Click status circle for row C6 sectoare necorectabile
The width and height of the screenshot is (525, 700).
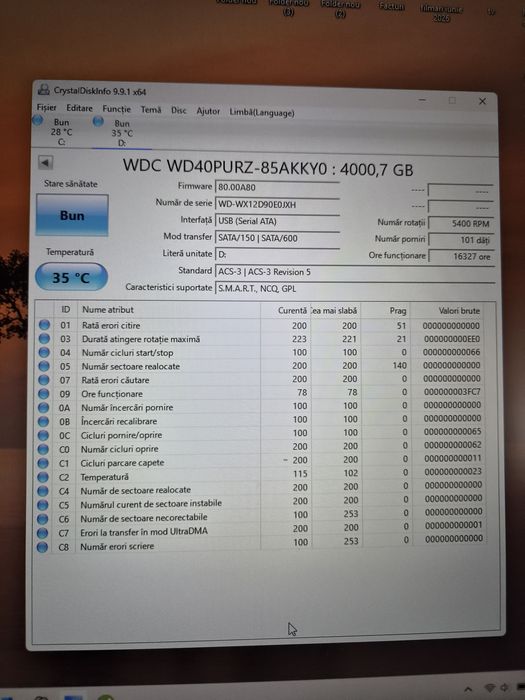(x=42, y=519)
